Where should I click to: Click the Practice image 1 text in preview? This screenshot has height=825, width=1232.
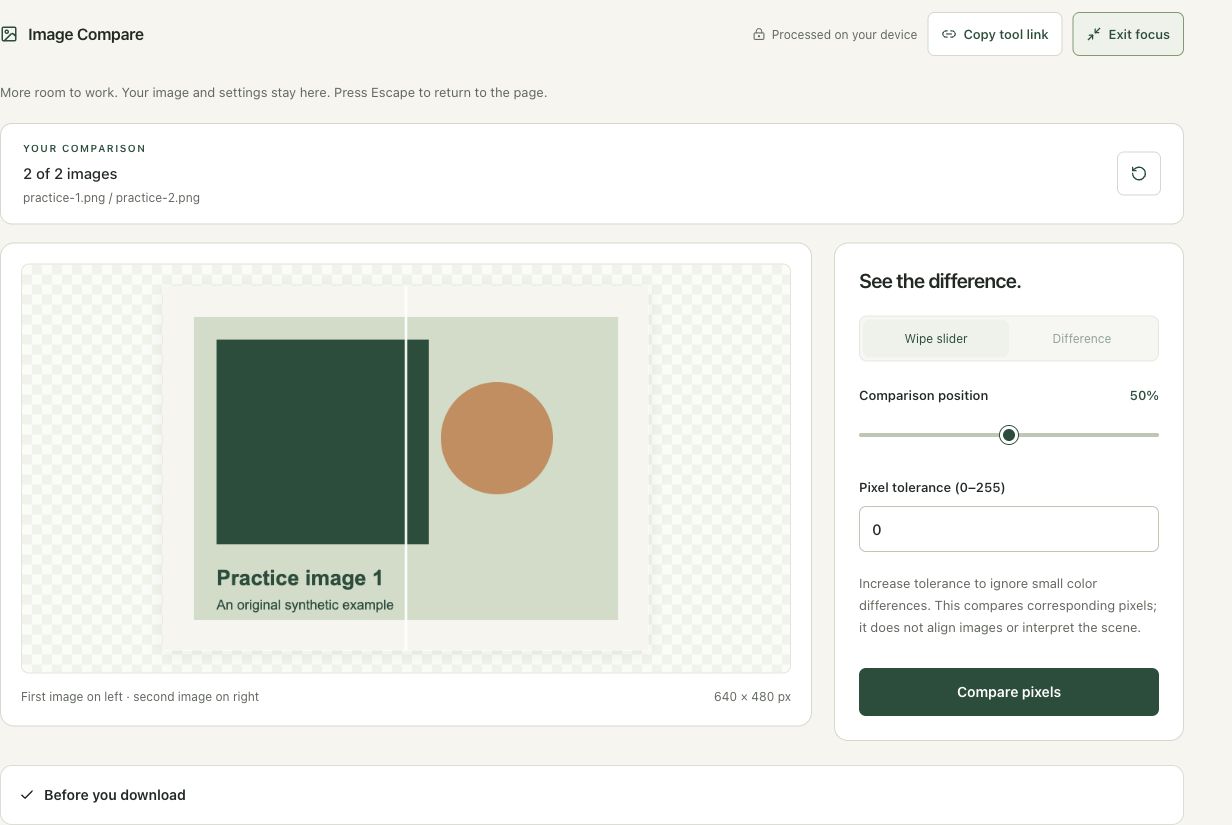coord(299,578)
